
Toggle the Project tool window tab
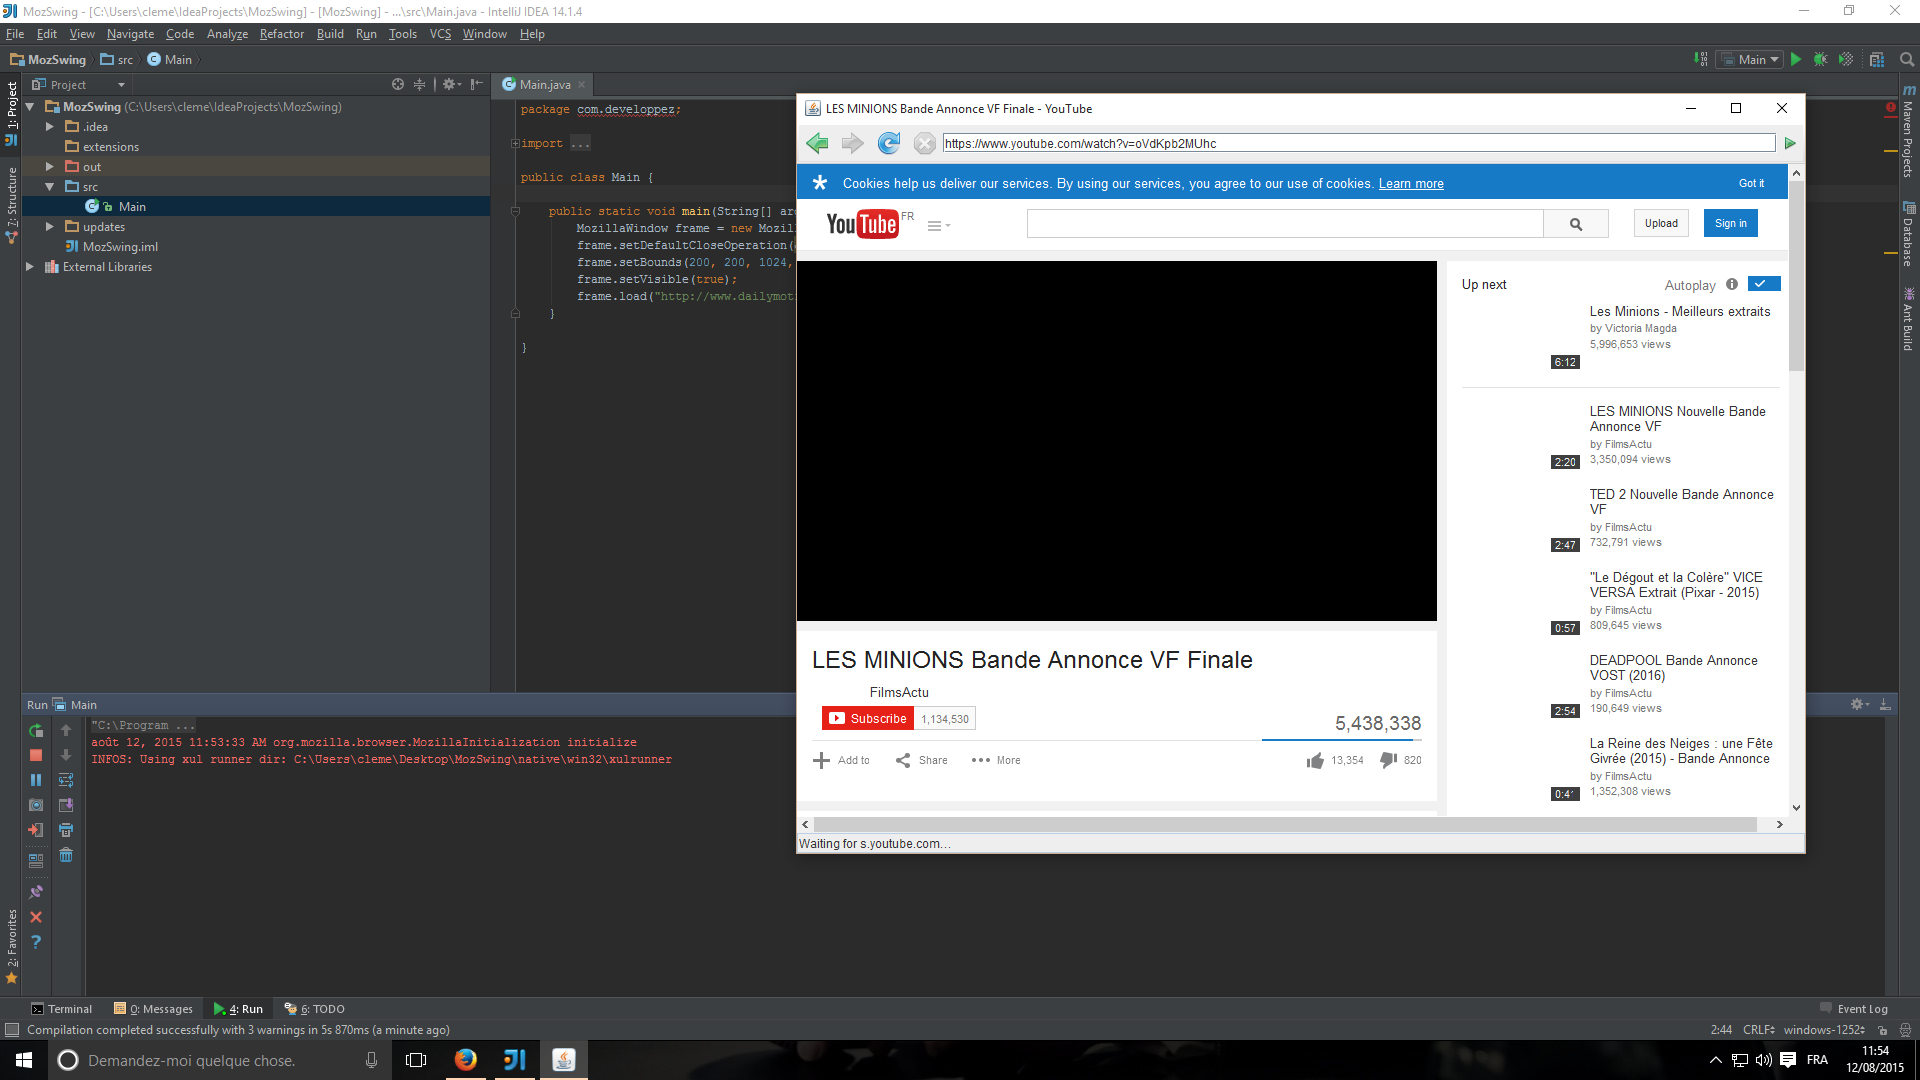tap(11, 112)
